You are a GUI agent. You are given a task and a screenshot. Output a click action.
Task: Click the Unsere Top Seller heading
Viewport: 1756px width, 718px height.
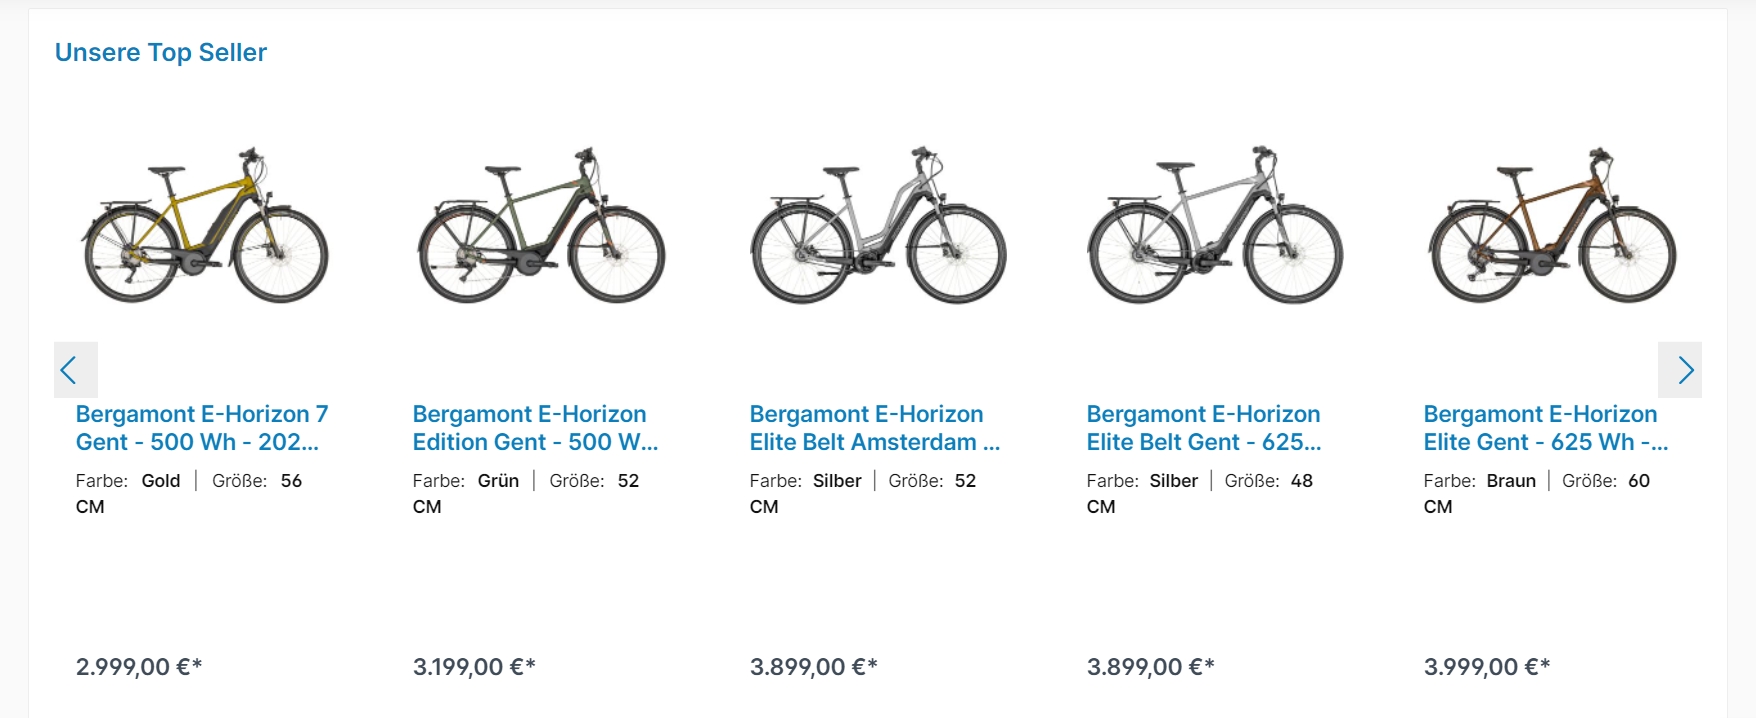pyautogui.click(x=161, y=53)
